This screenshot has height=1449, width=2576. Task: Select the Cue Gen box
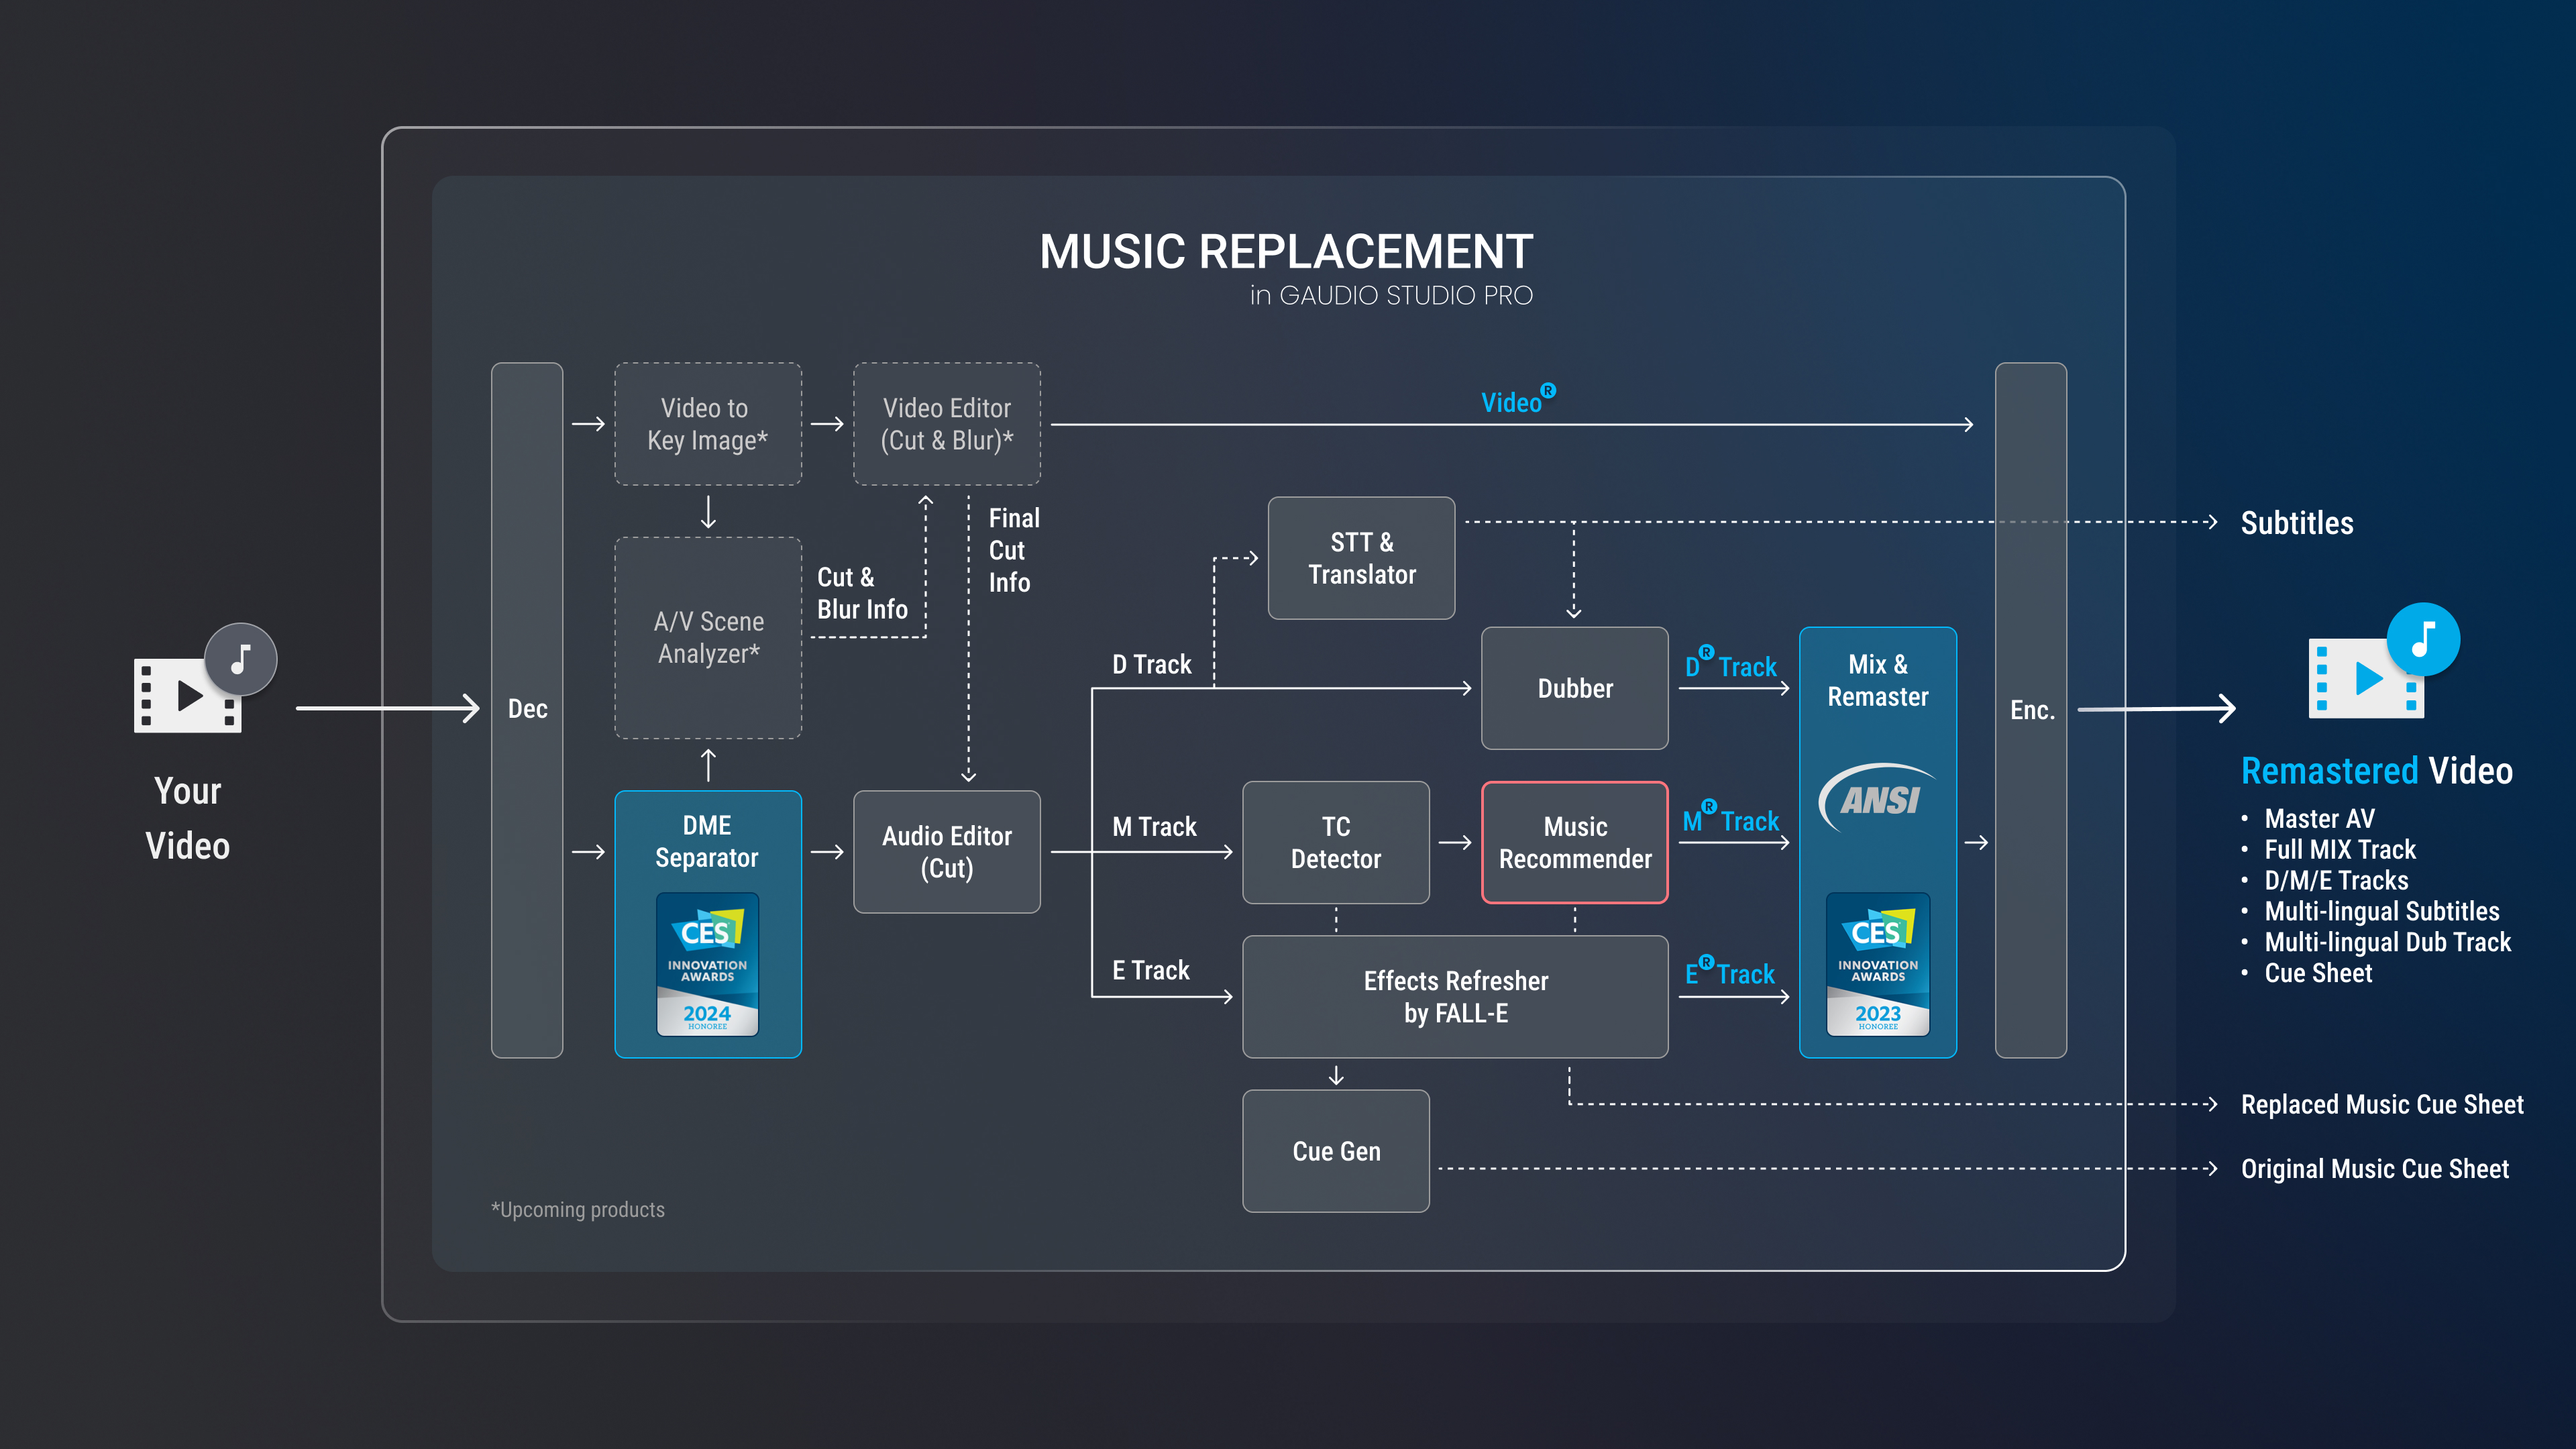coord(1336,1151)
